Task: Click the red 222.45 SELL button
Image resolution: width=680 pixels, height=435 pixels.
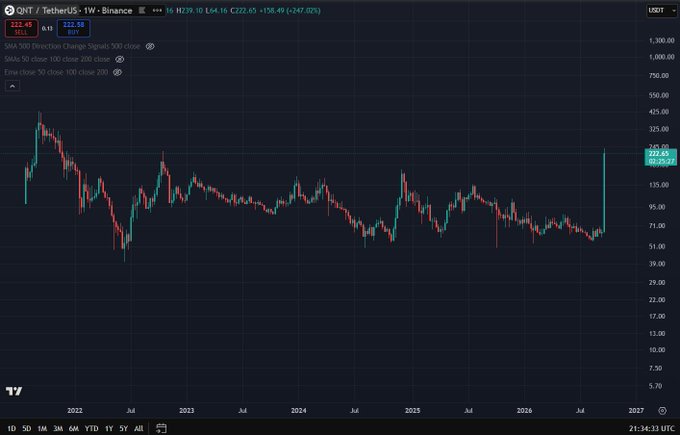Action: (21, 28)
